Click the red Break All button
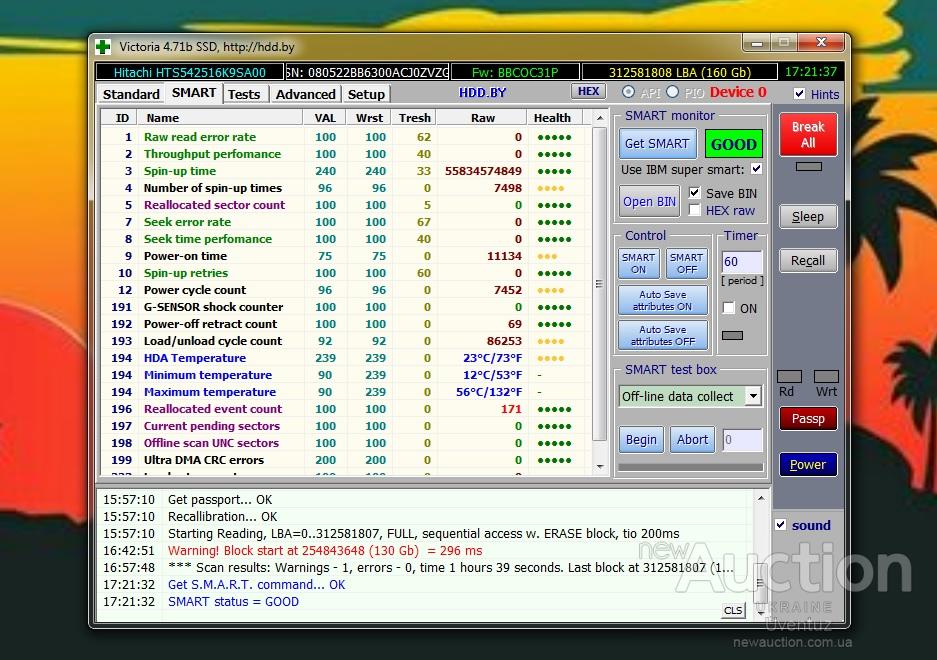937x660 pixels. [808, 135]
